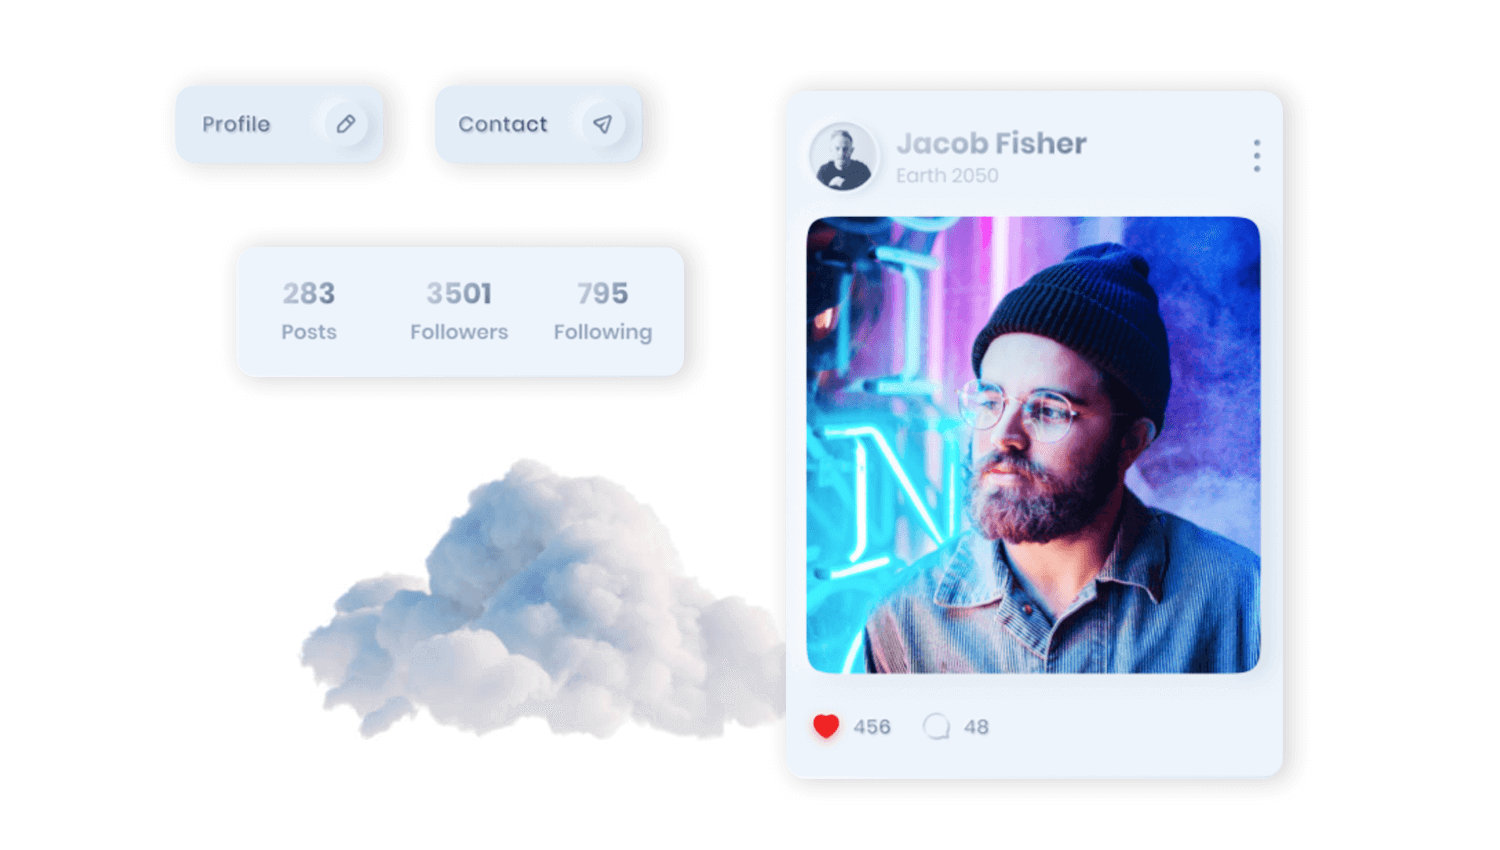Open the neon portrait post photo

pyautogui.click(x=1033, y=445)
